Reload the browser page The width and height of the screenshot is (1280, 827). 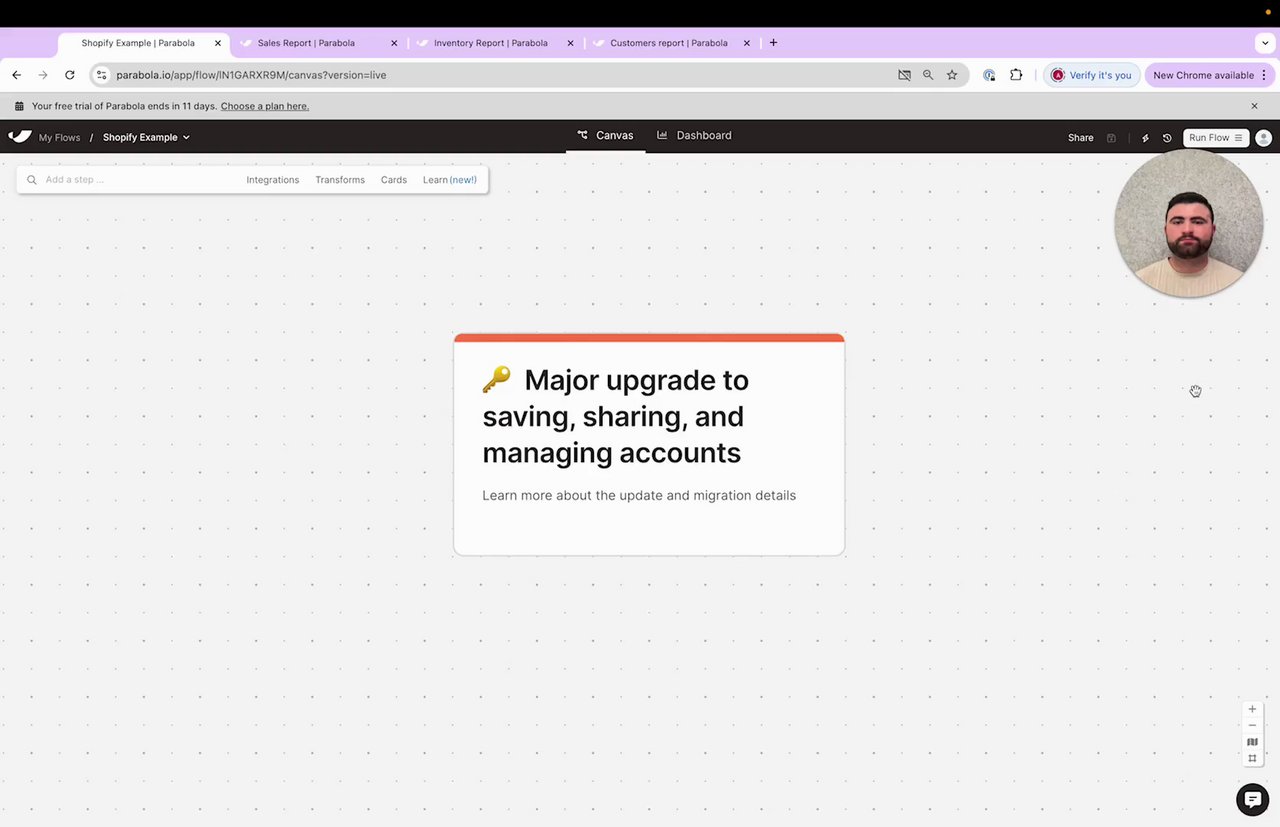click(70, 75)
